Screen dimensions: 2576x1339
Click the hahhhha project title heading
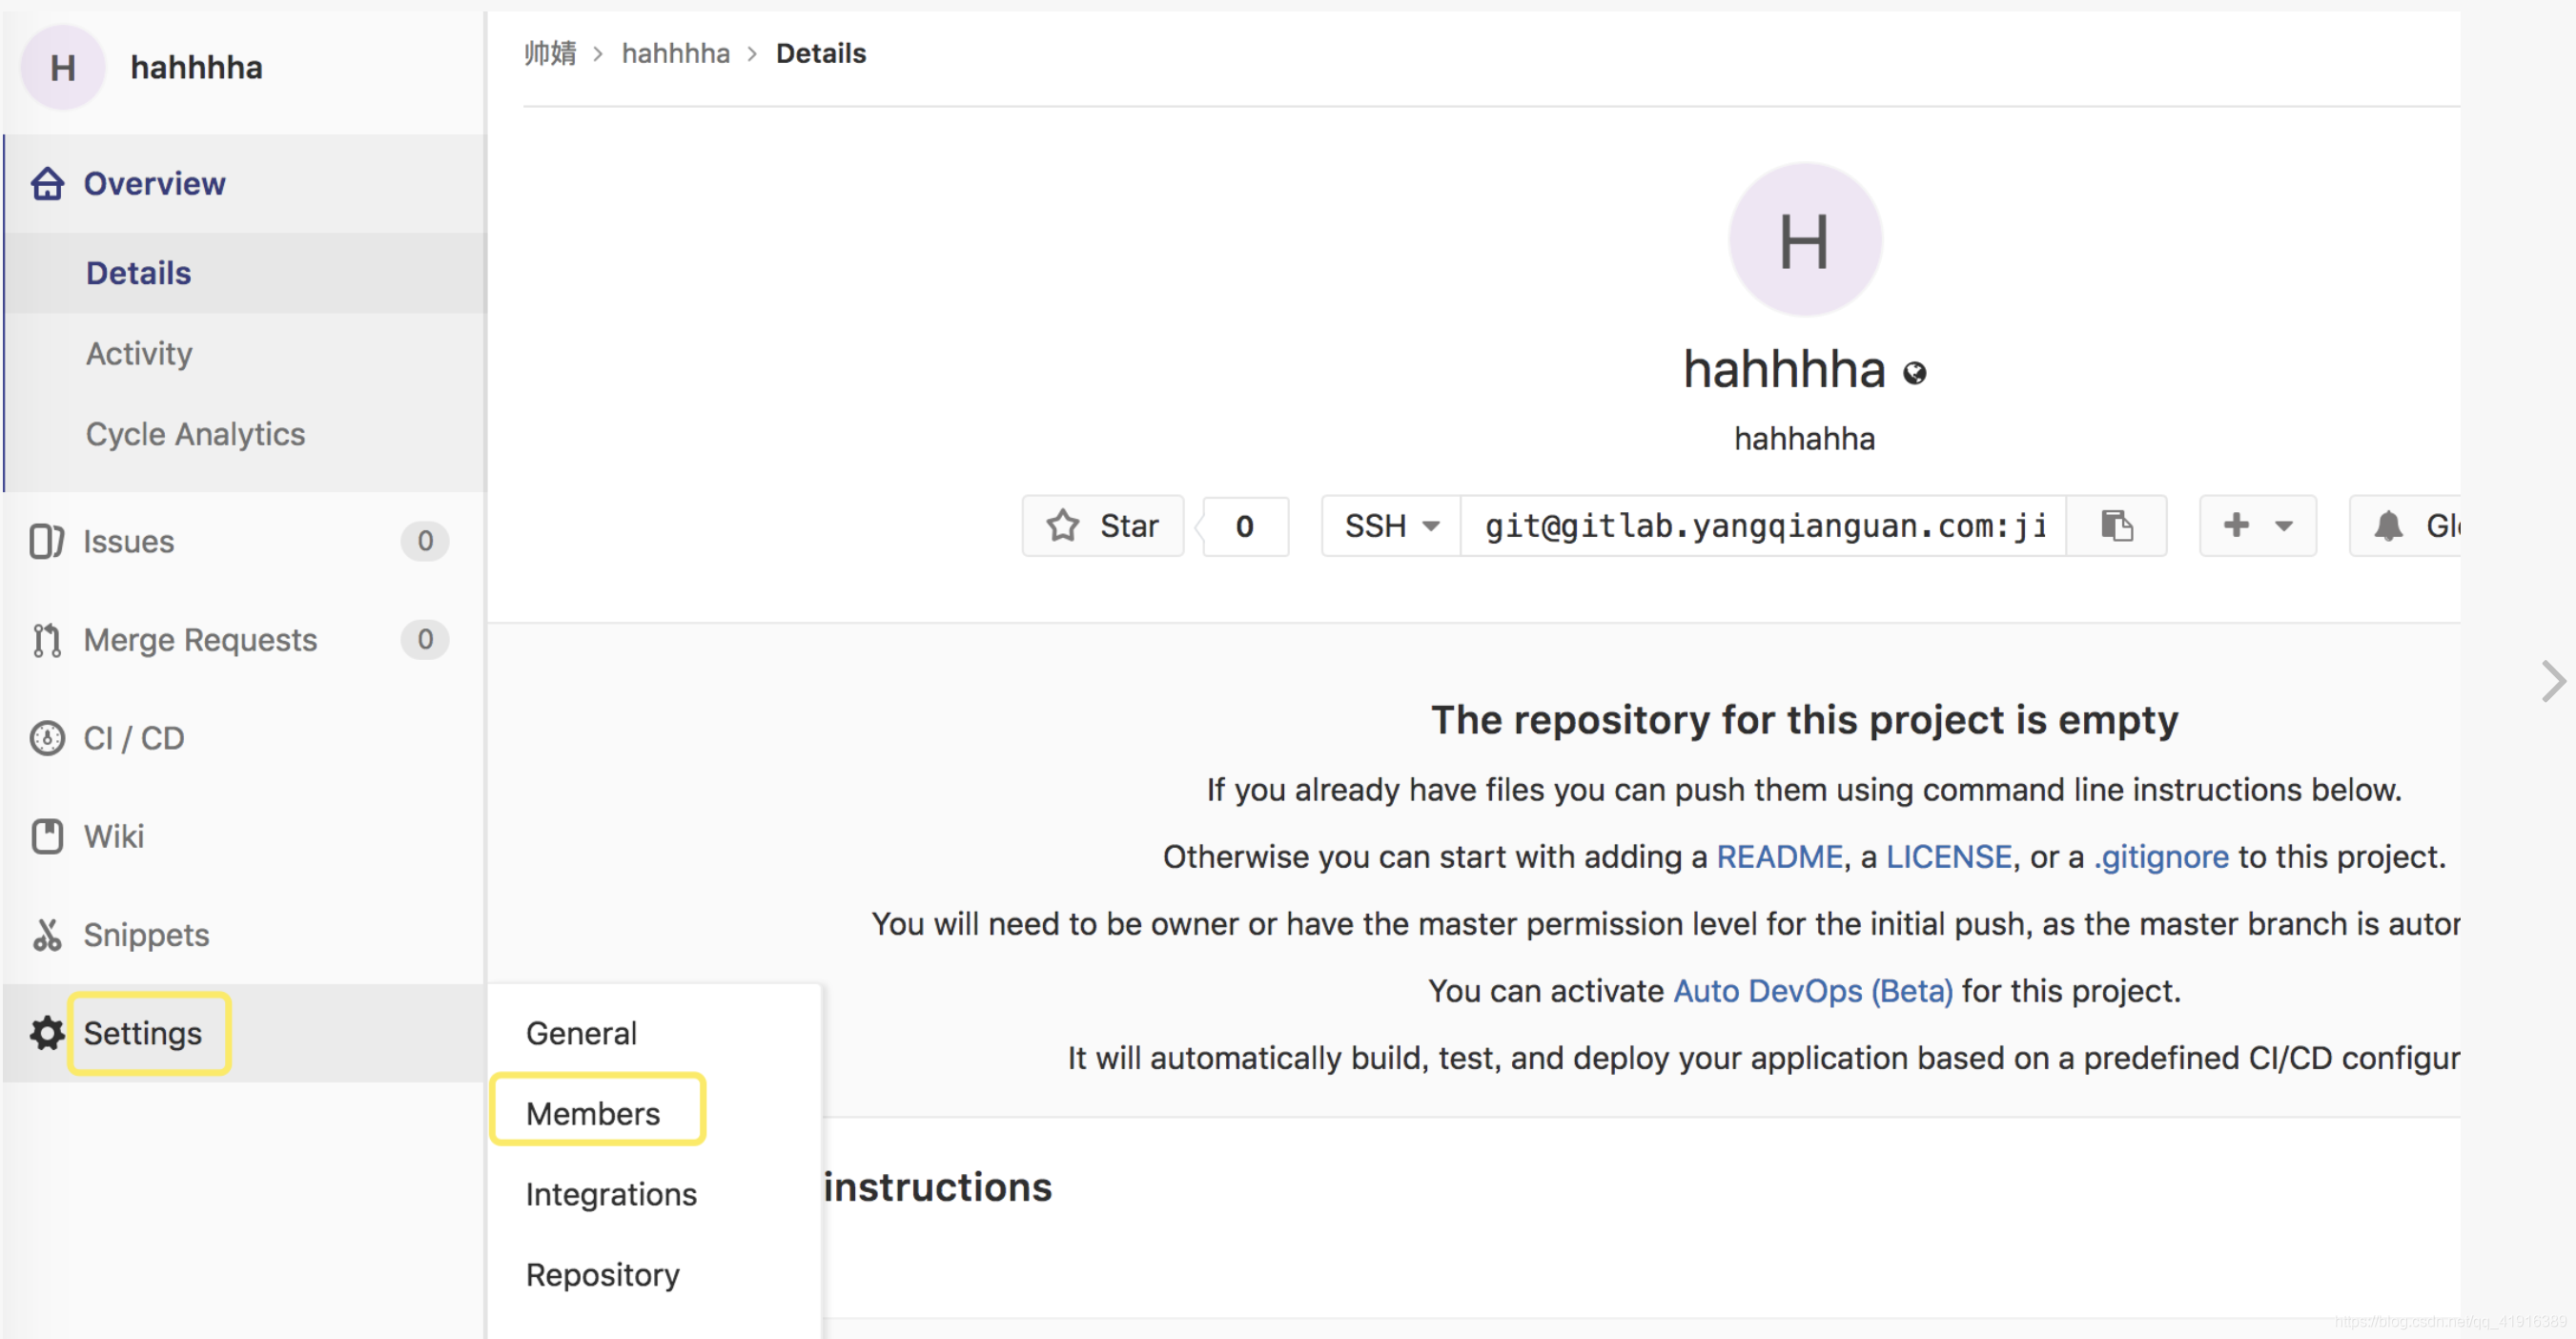click(1784, 370)
